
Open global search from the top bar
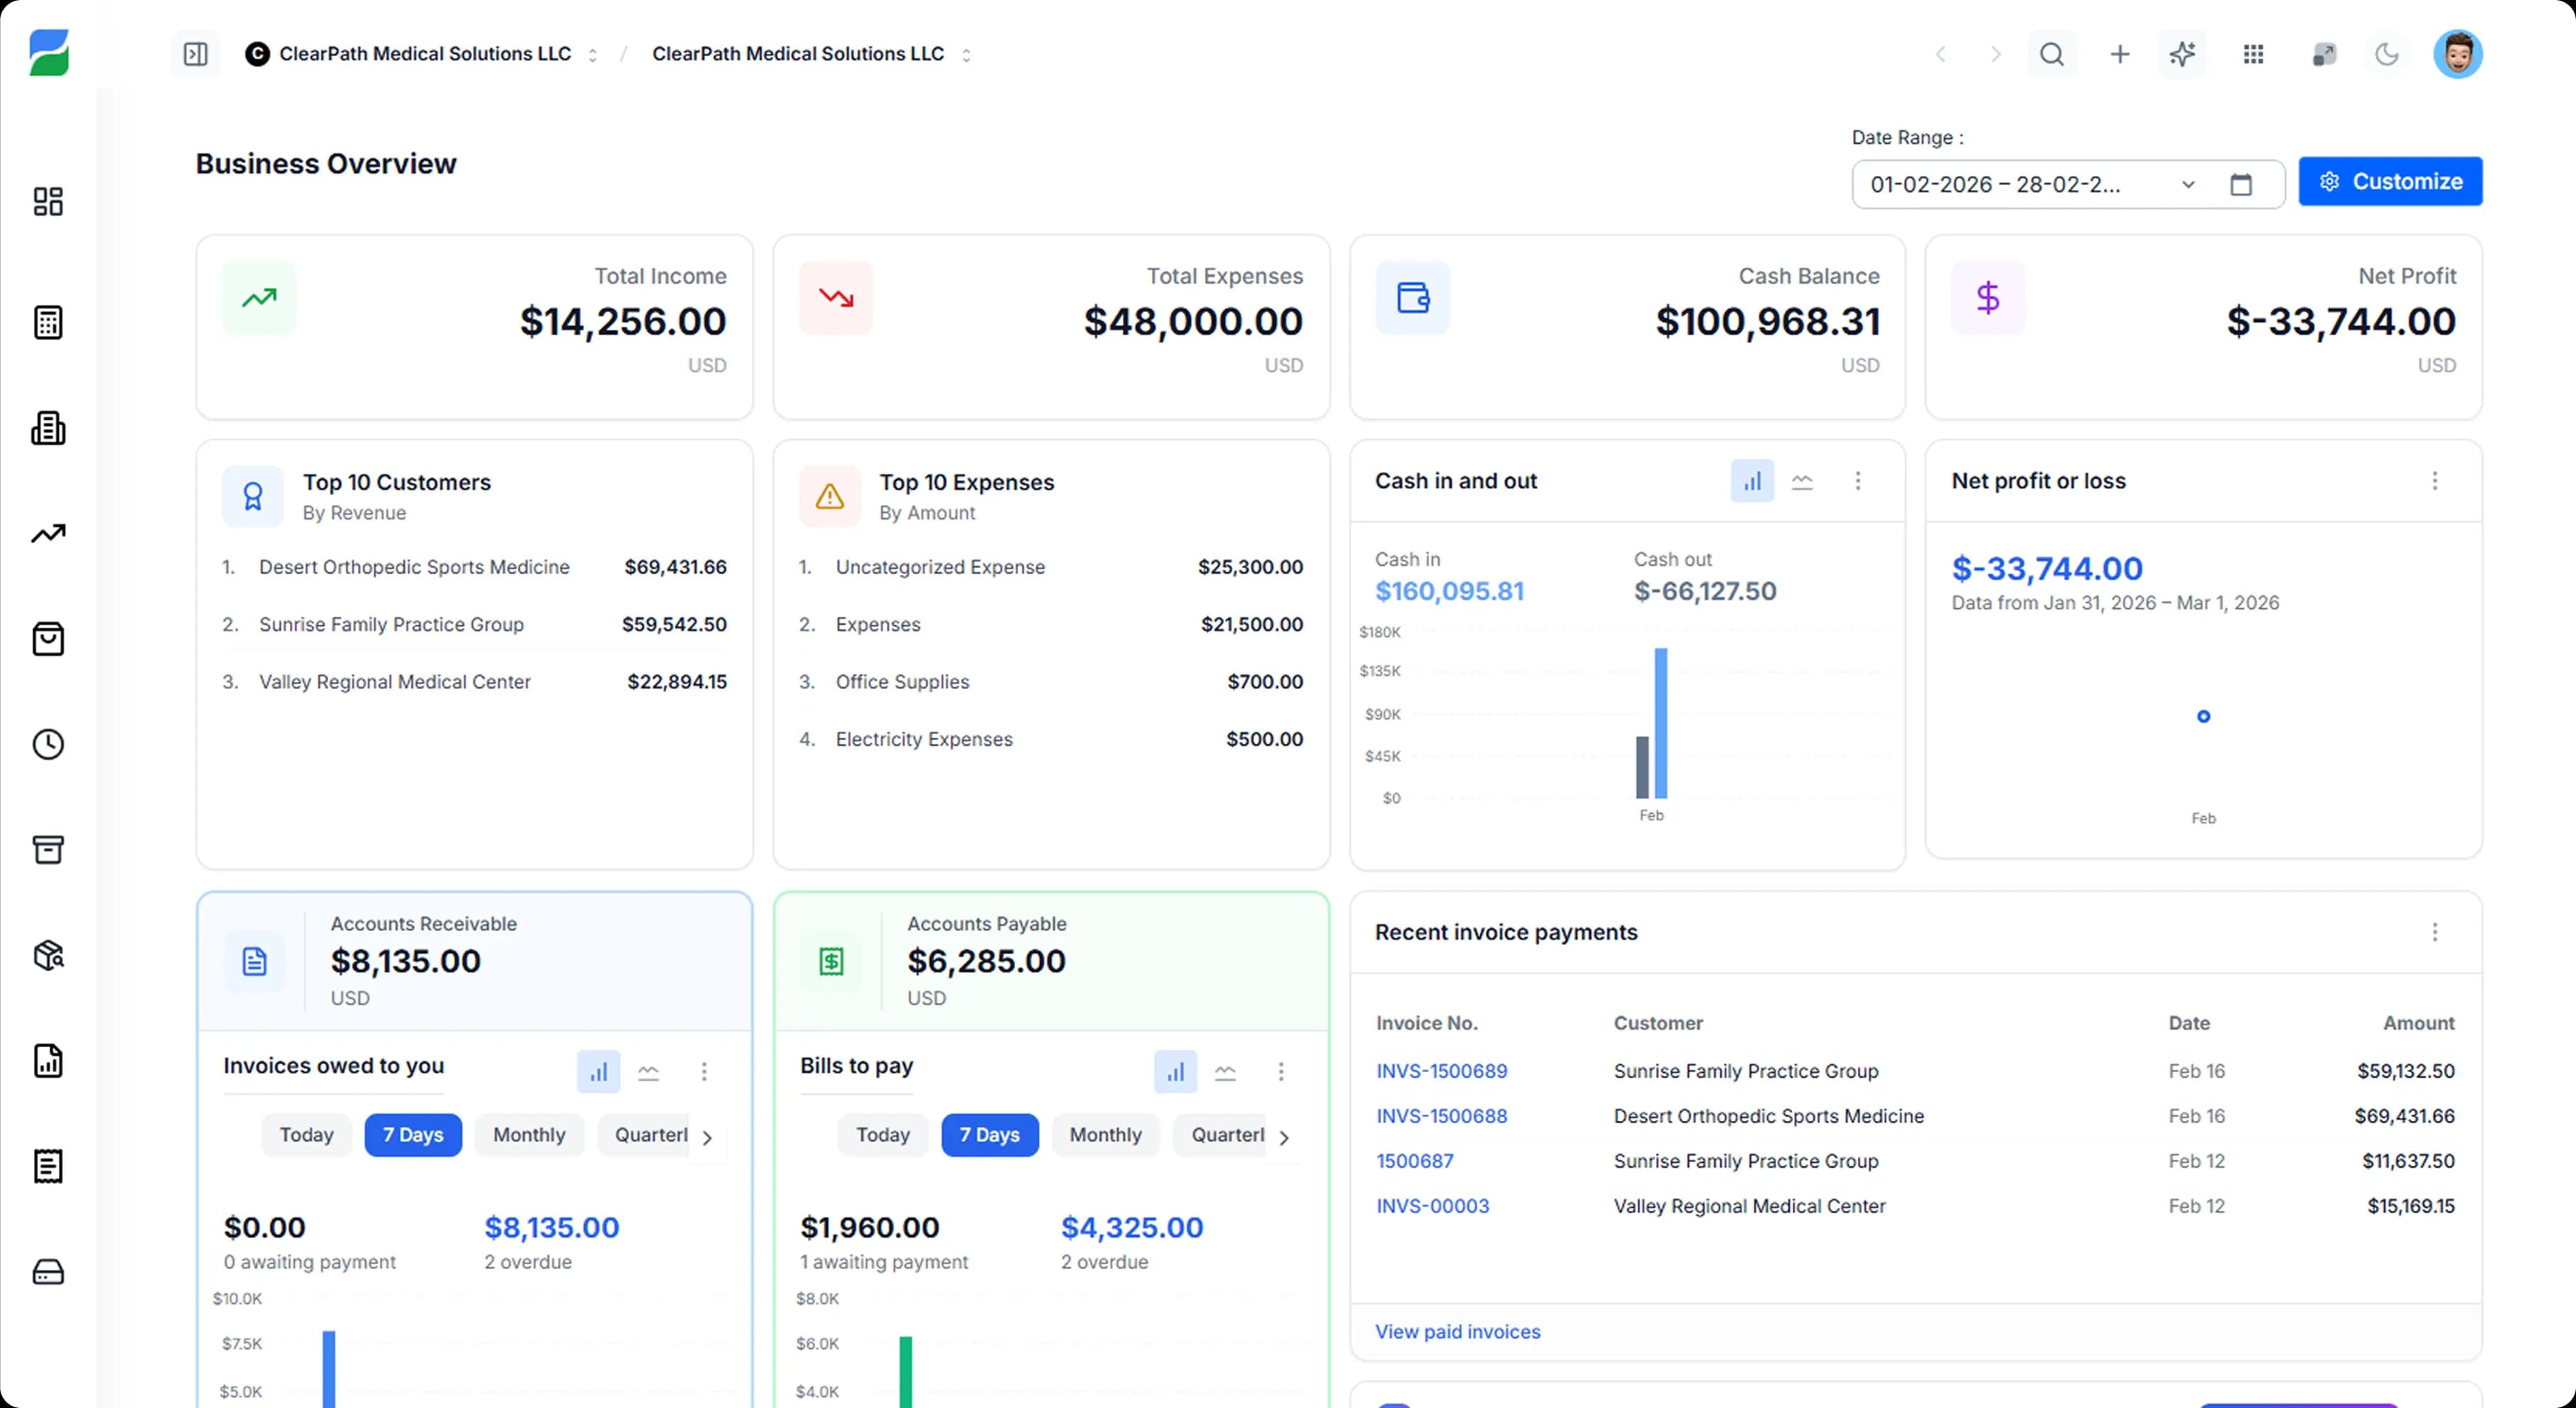pyautogui.click(x=2051, y=54)
